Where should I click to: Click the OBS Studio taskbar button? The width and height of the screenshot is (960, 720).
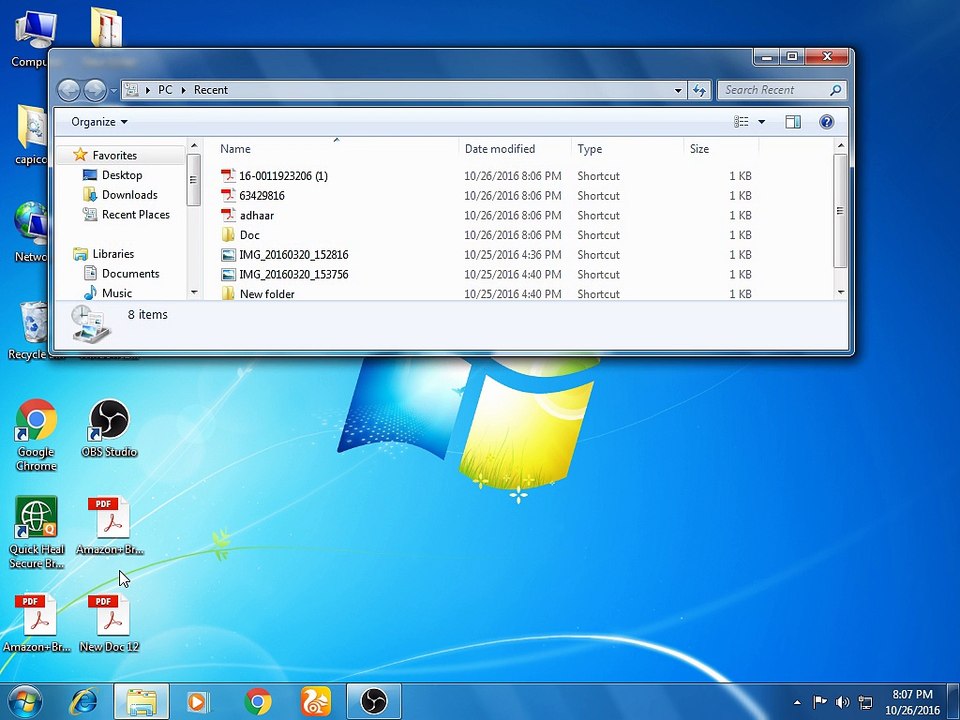click(x=374, y=702)
